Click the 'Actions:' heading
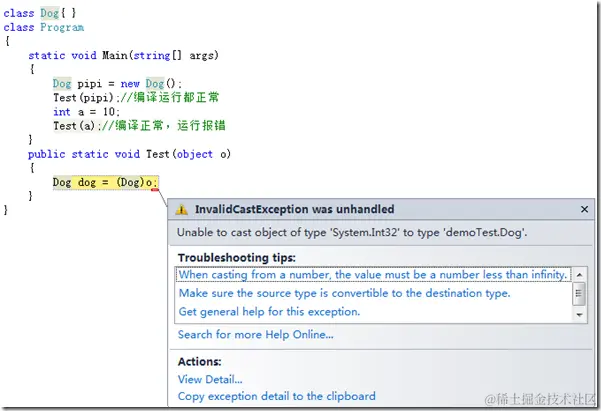Viewport: 601px width, 411px height. 199,362
